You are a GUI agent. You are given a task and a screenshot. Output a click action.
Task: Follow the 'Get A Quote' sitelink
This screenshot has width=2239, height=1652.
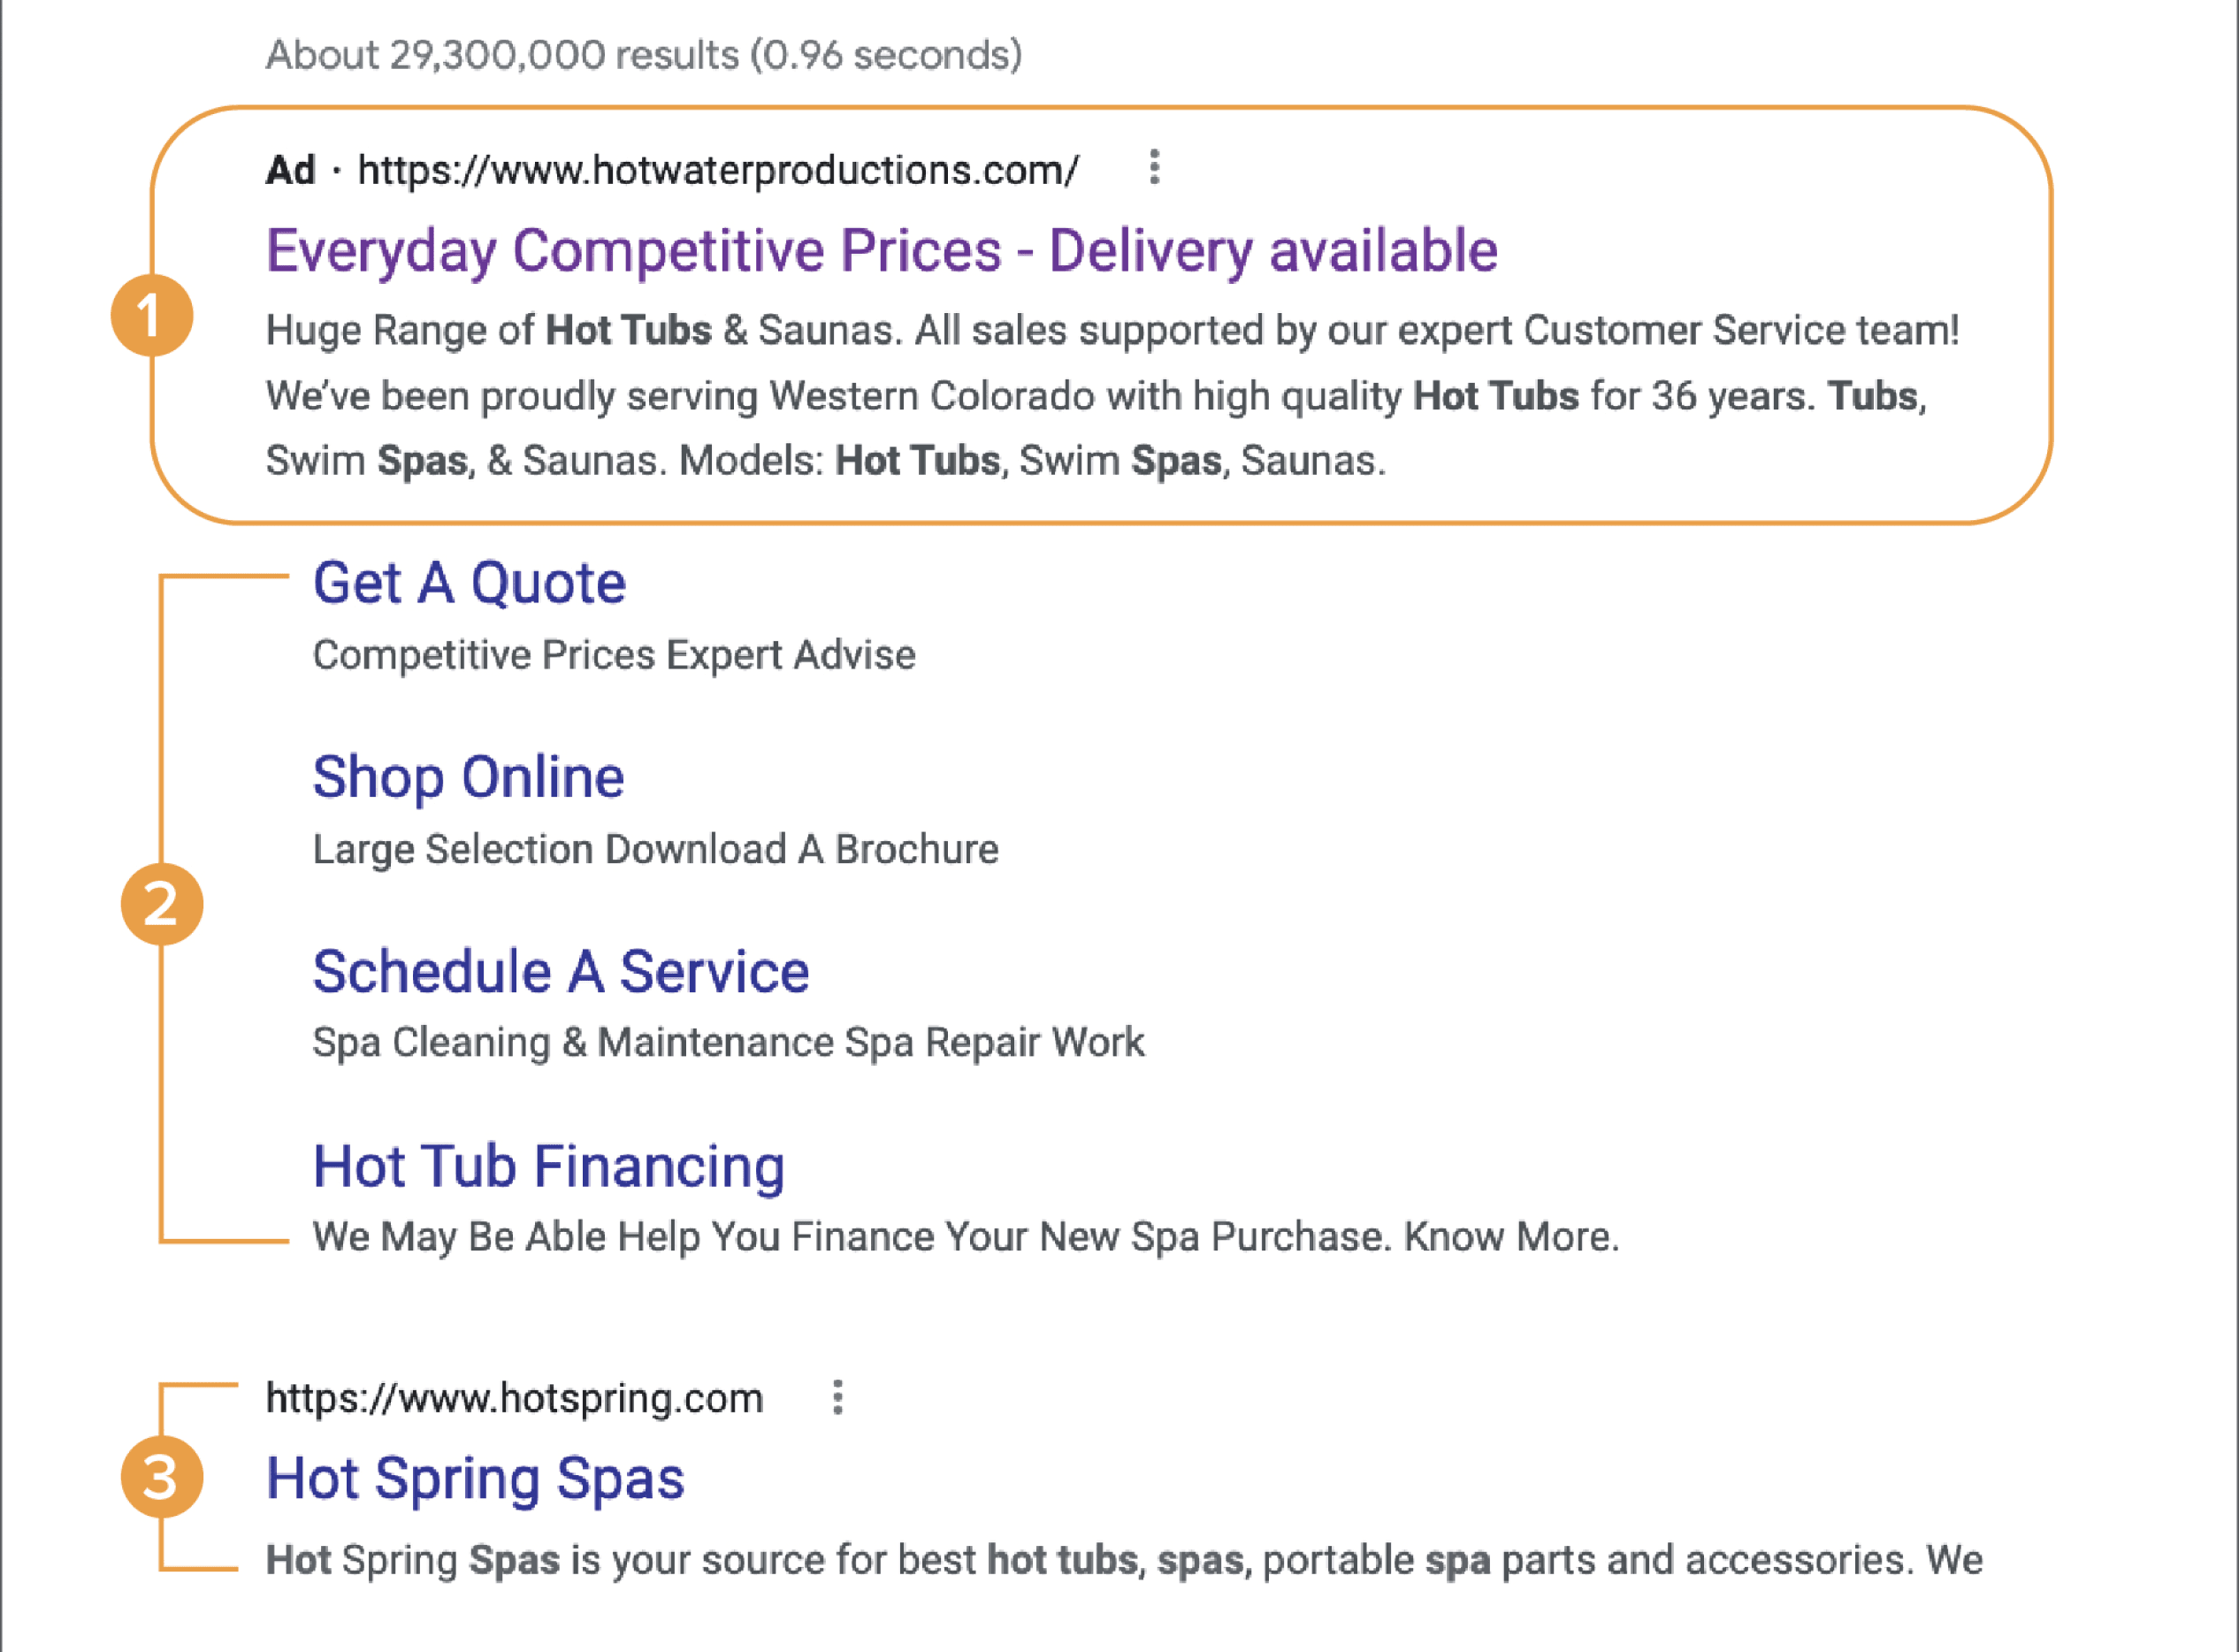tap(469, 583)
